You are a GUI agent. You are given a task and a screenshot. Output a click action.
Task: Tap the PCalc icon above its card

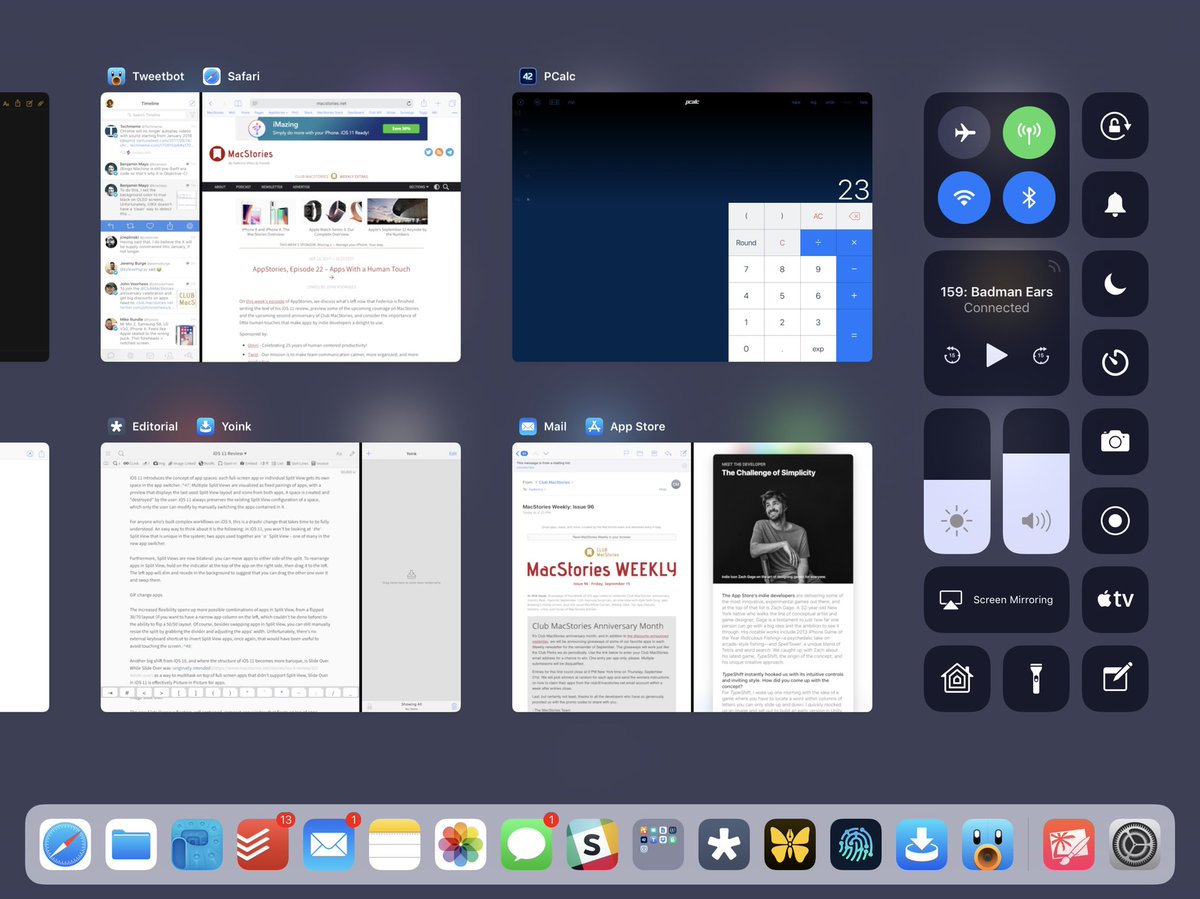[528, 76]
